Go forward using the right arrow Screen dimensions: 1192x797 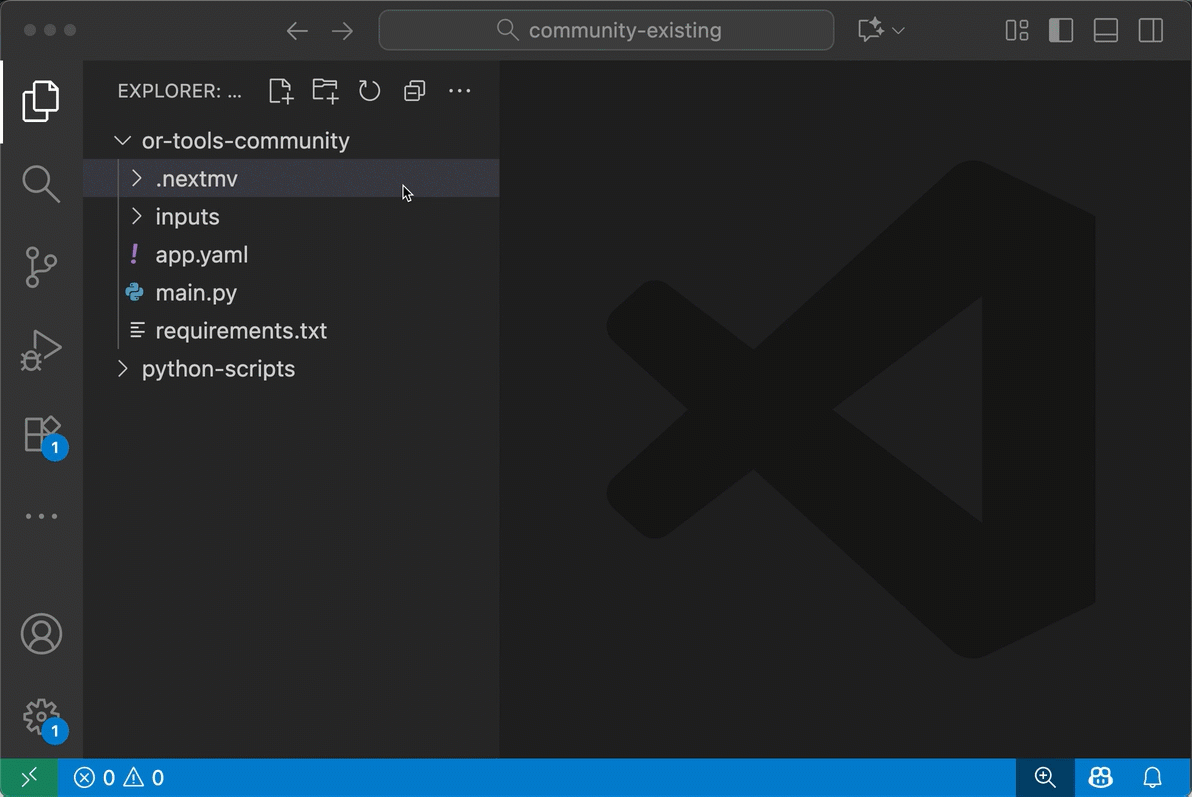342,30
